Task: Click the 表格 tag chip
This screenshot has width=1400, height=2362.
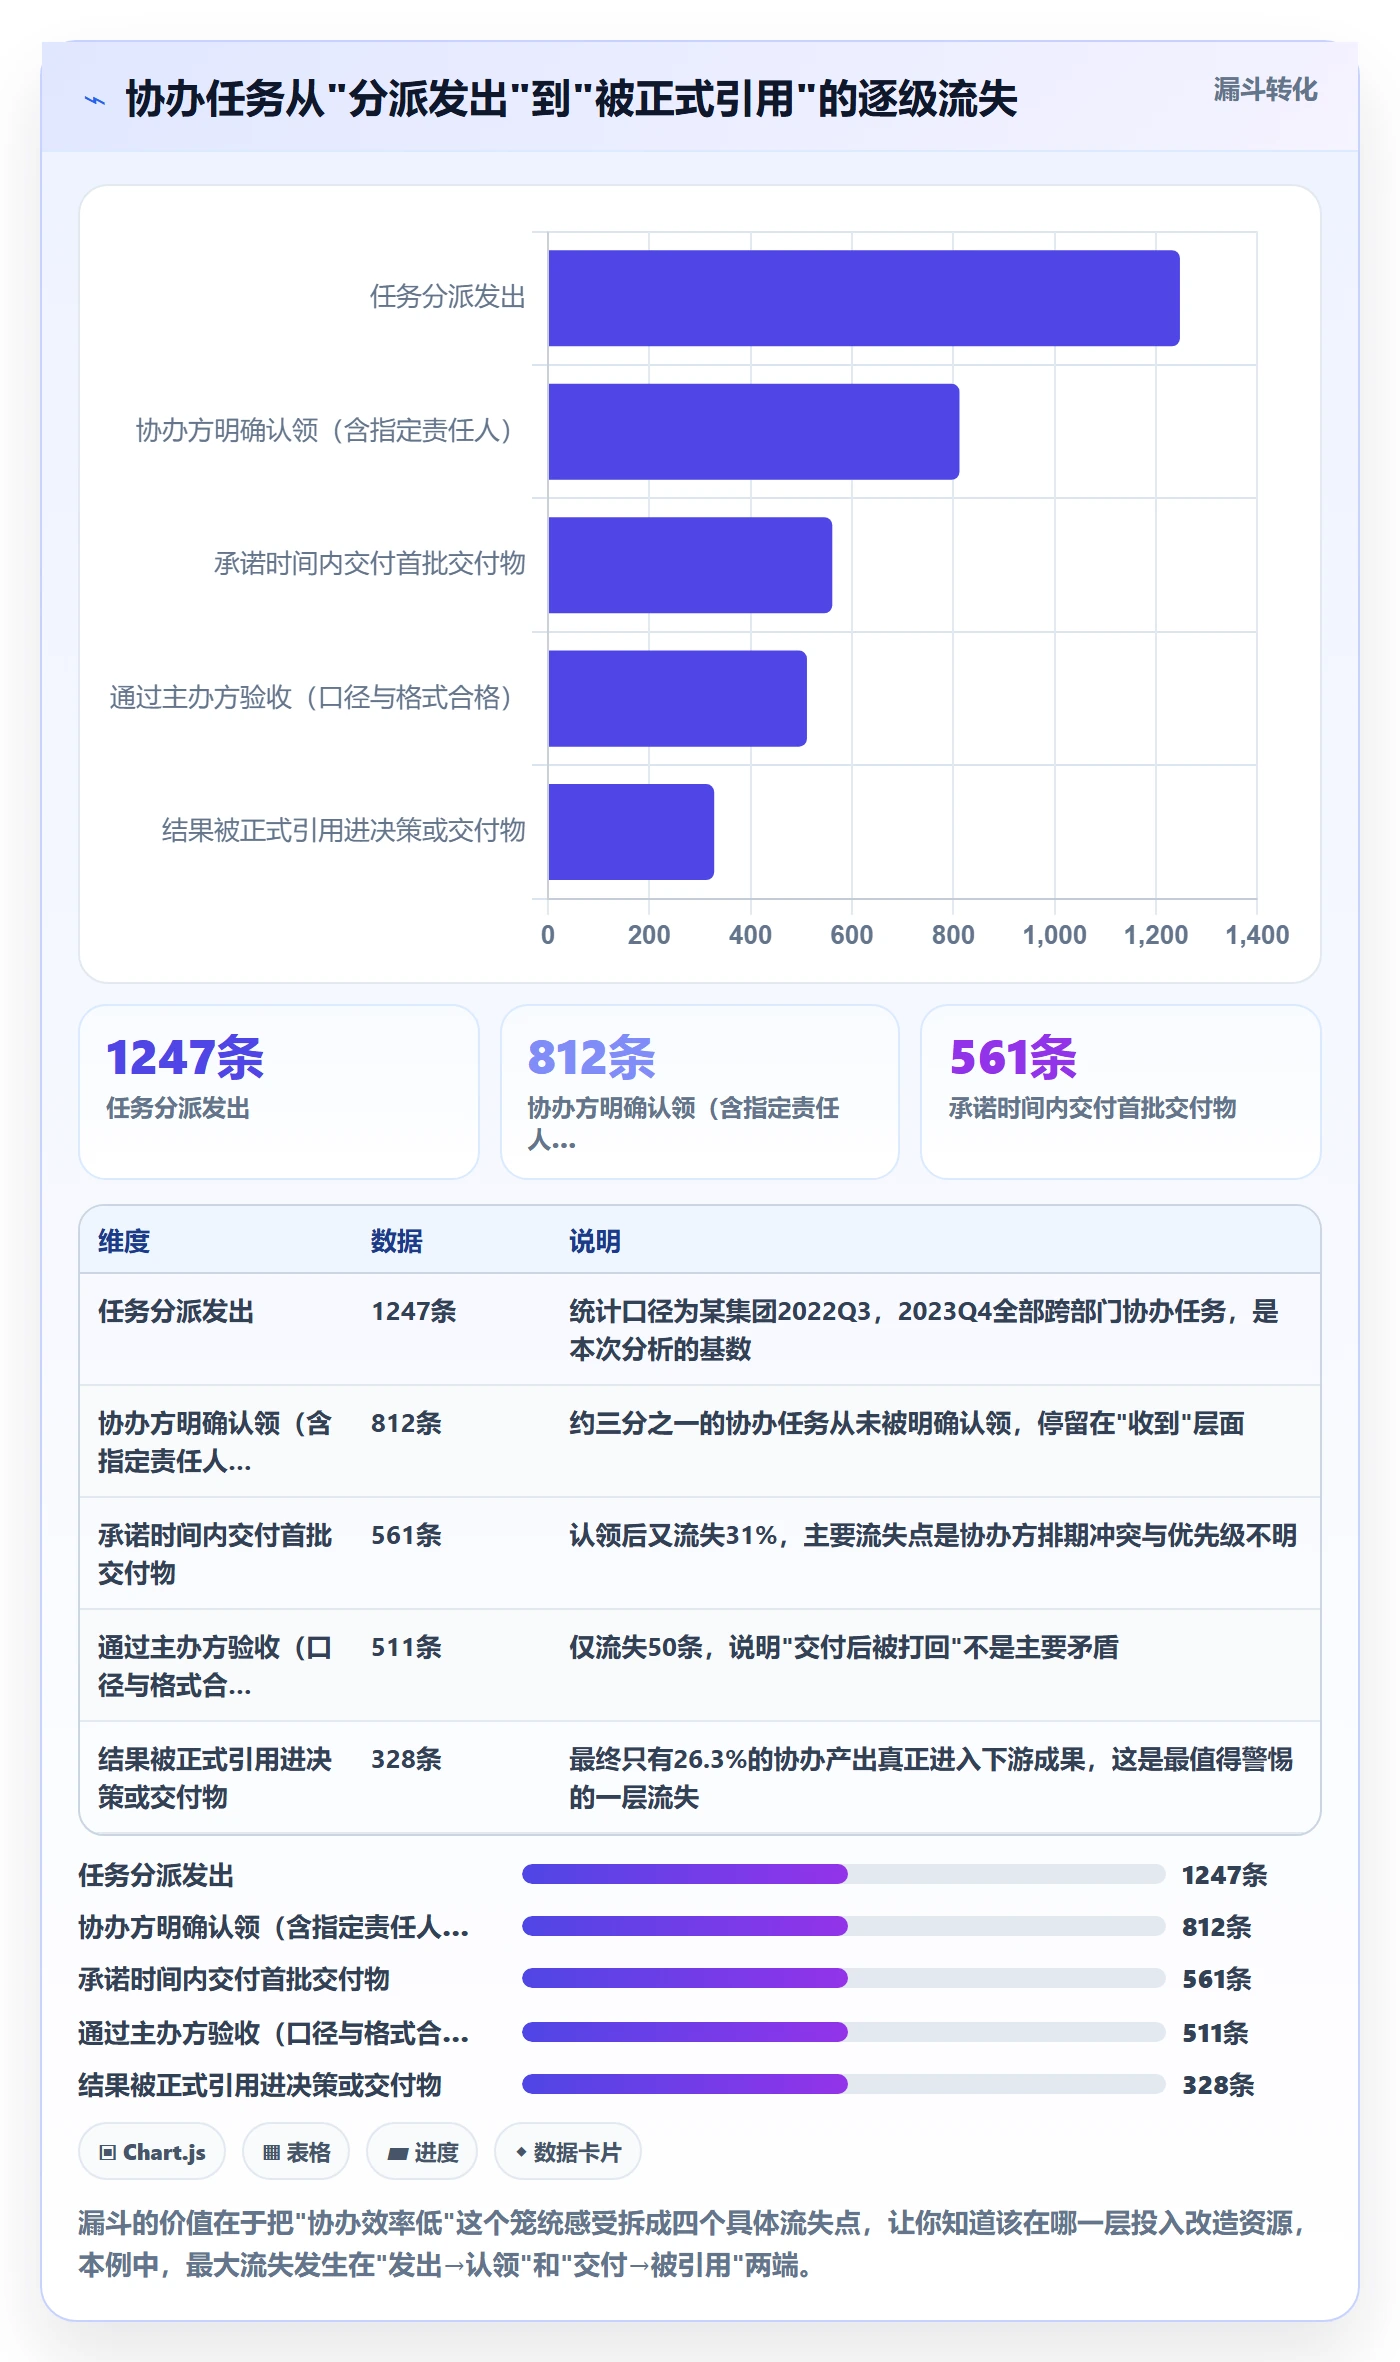Action: [x=296, y=2152]
